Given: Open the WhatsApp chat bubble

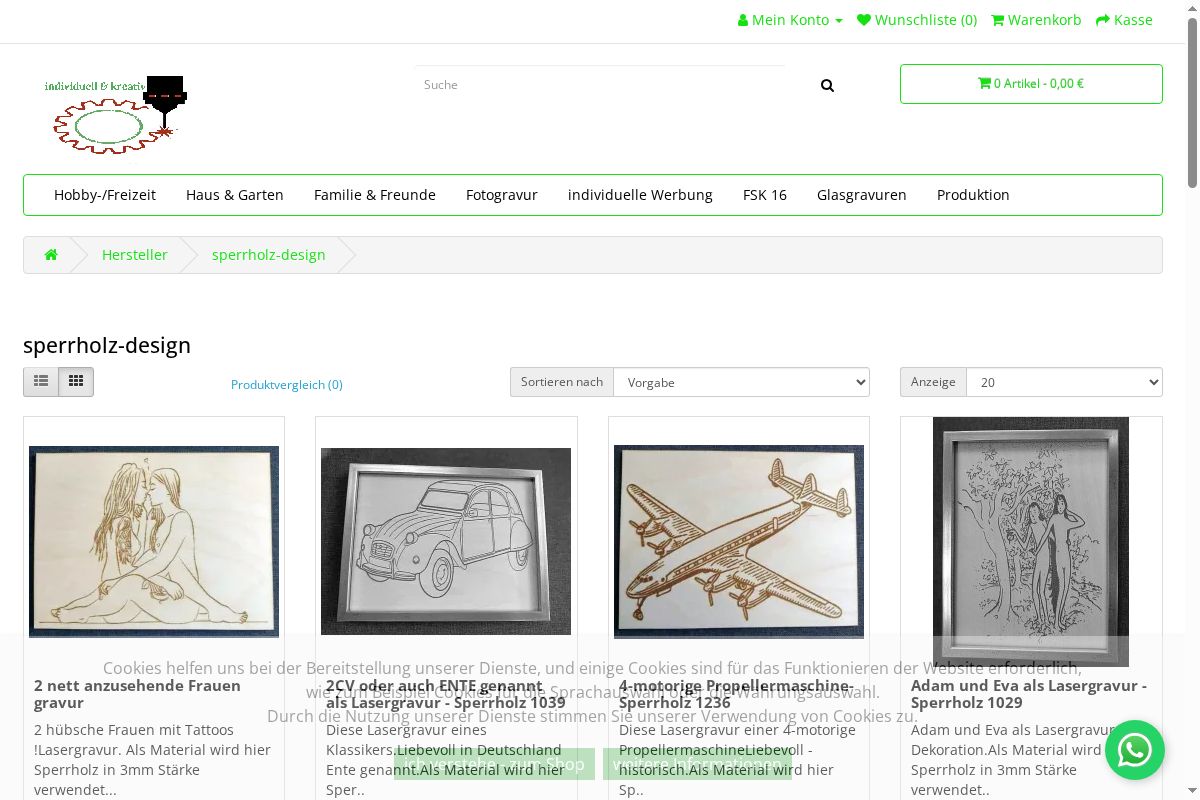Looking at the screenshot, I should click(1135, 750).
